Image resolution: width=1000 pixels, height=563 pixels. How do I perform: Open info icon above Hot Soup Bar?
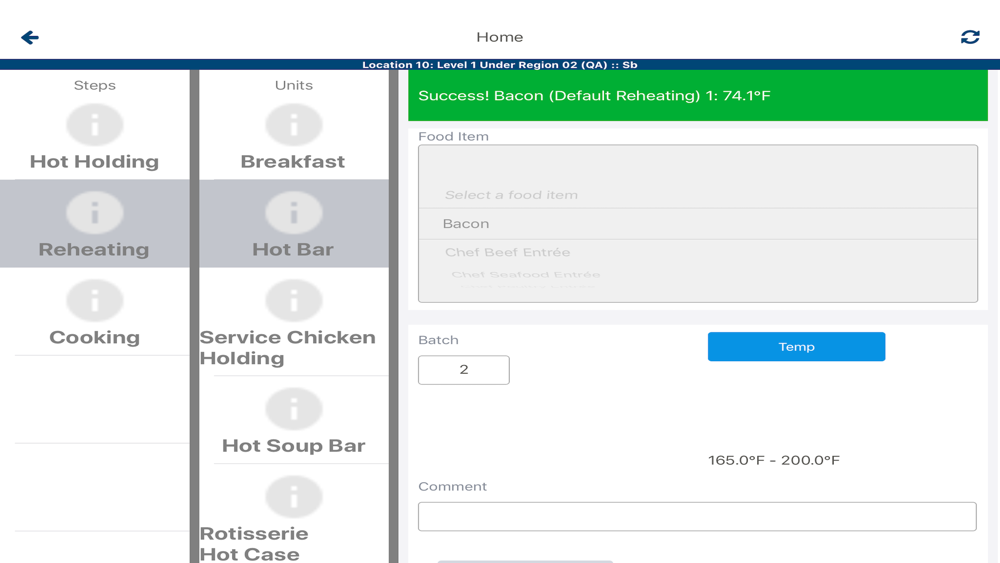tap(293, 409)
